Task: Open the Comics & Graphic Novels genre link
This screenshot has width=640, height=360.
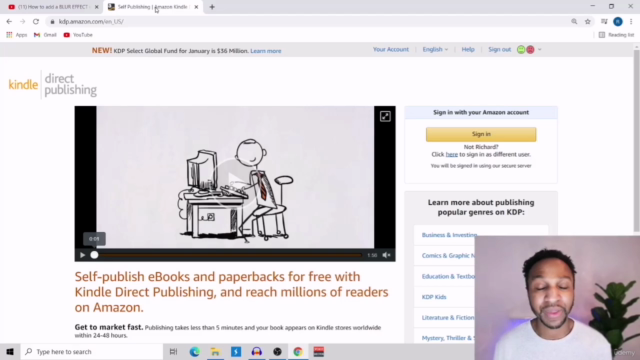Action: 448,256
